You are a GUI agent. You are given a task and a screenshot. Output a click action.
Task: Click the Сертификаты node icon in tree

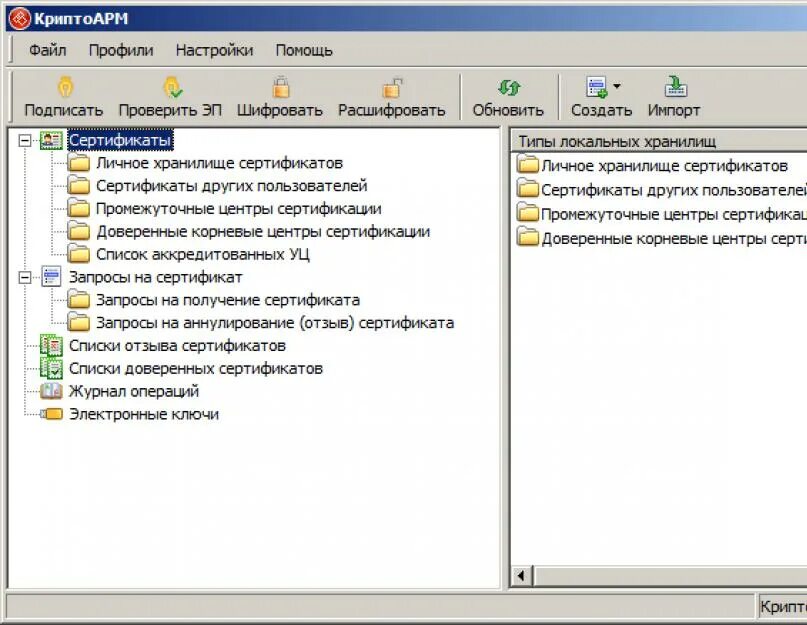pos(51,140)
